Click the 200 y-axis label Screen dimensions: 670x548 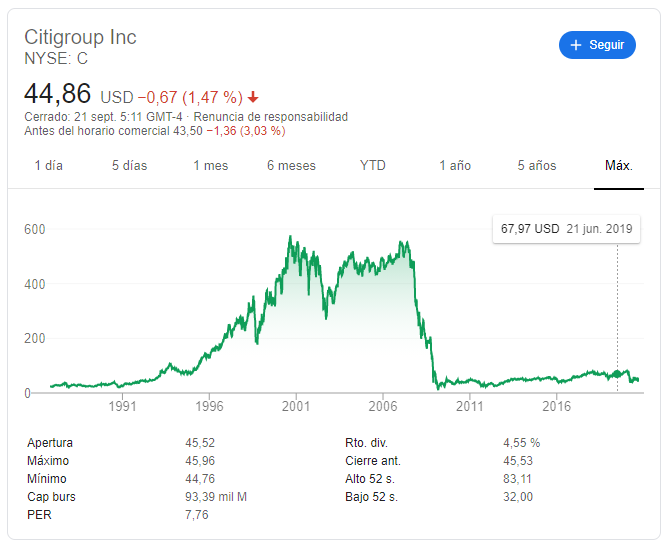click(35, 339)
